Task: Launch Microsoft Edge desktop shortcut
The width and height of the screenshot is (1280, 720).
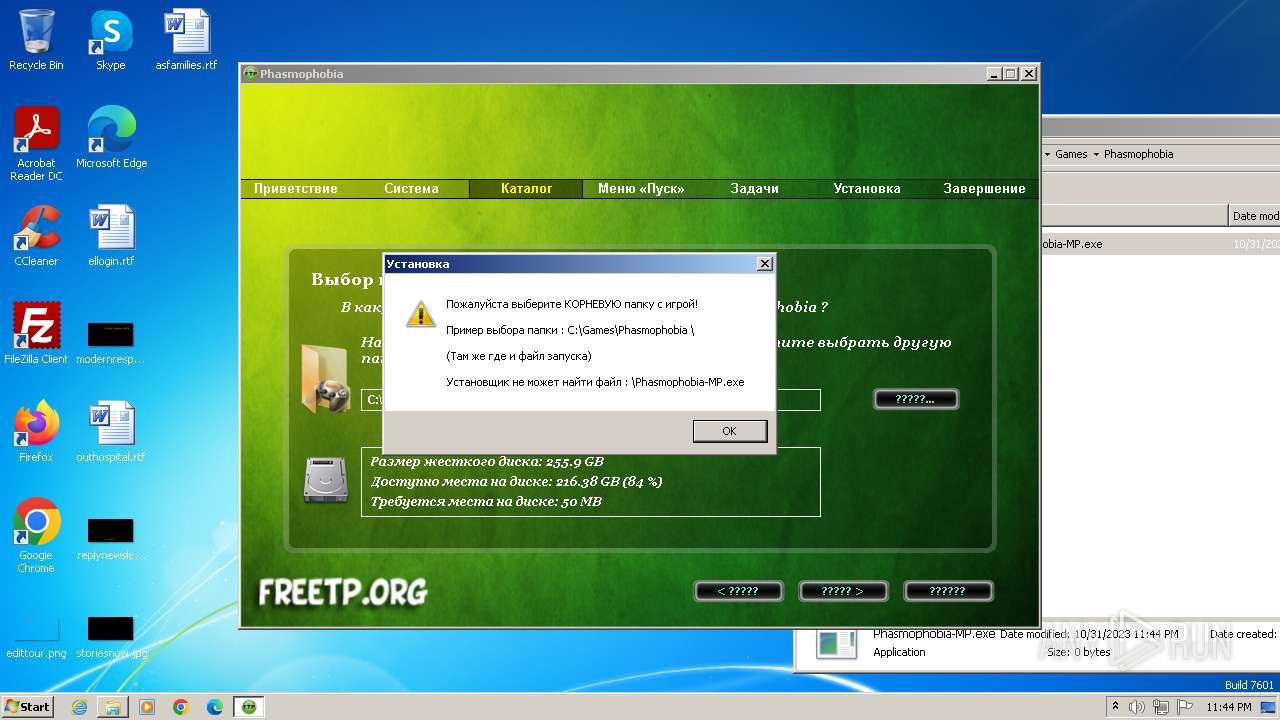Action: pos(111,138)
